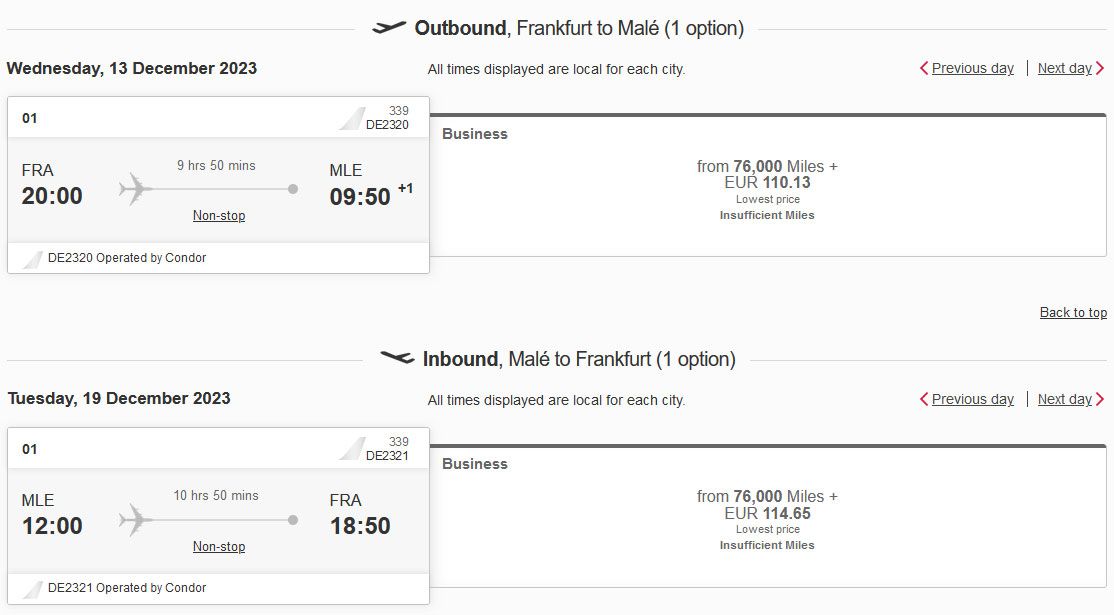Open the Non-stop details for flight DE2321
The height and width of the screenshot is (615, 1114).
point(219,546)
